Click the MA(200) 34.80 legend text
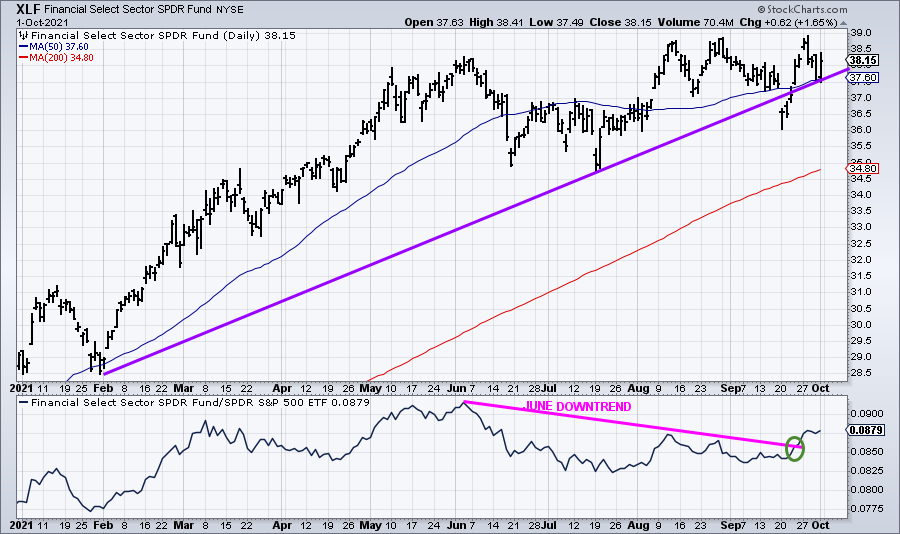The height and width of the screenshot is (534, 900). tap(61, 57)
